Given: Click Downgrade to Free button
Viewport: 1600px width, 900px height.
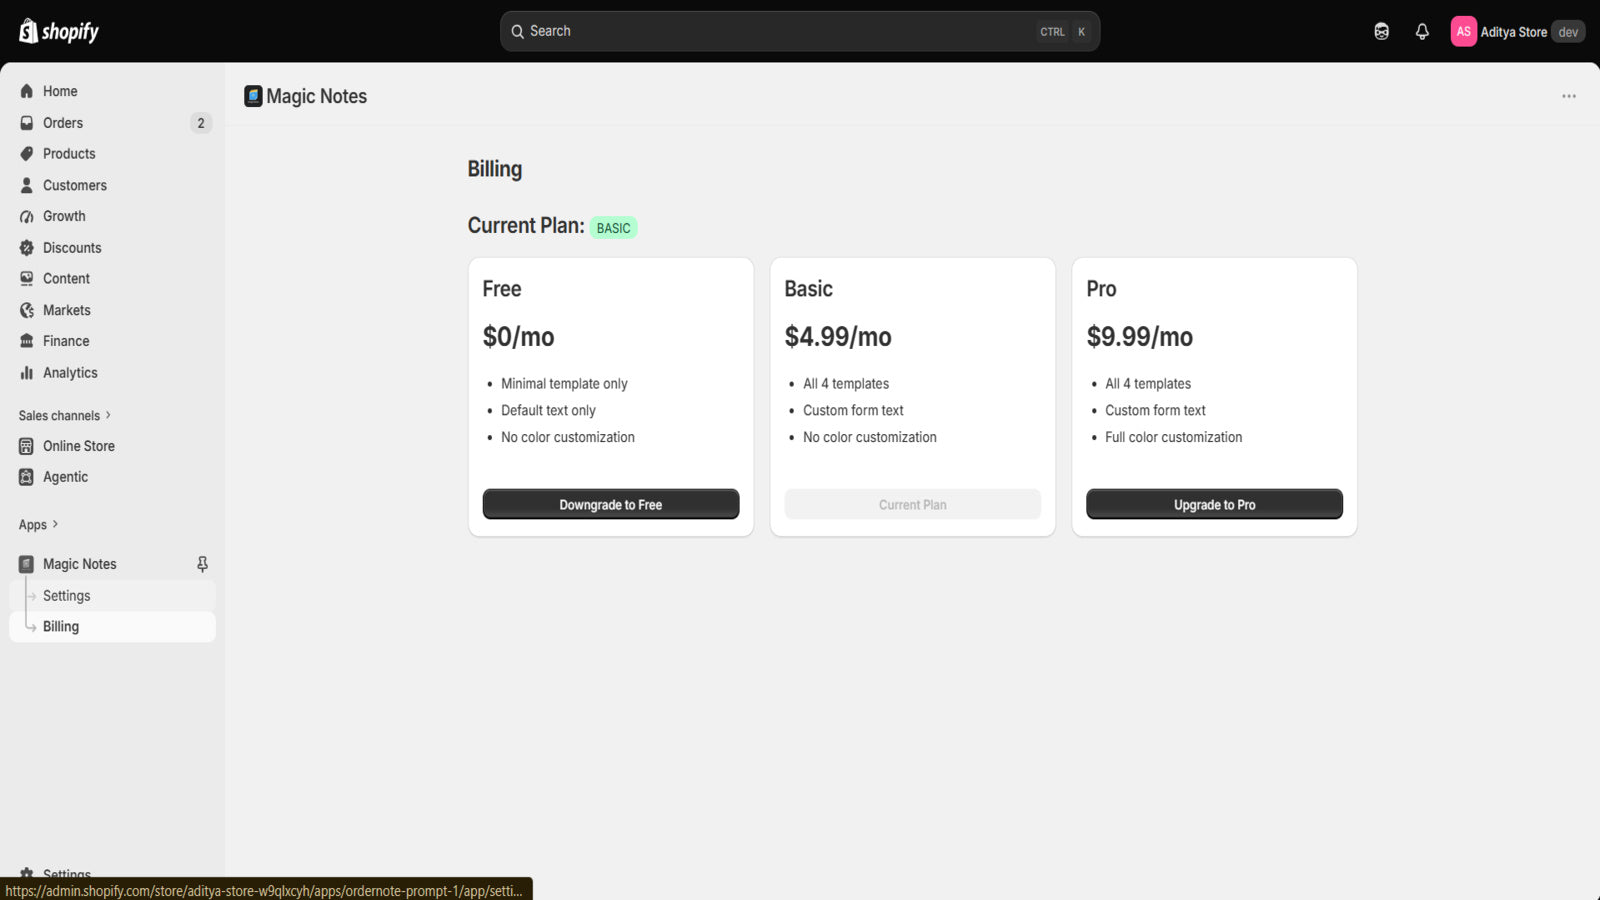Looking at the screenshot, I should pyautogui.click(x=611, y=504).
